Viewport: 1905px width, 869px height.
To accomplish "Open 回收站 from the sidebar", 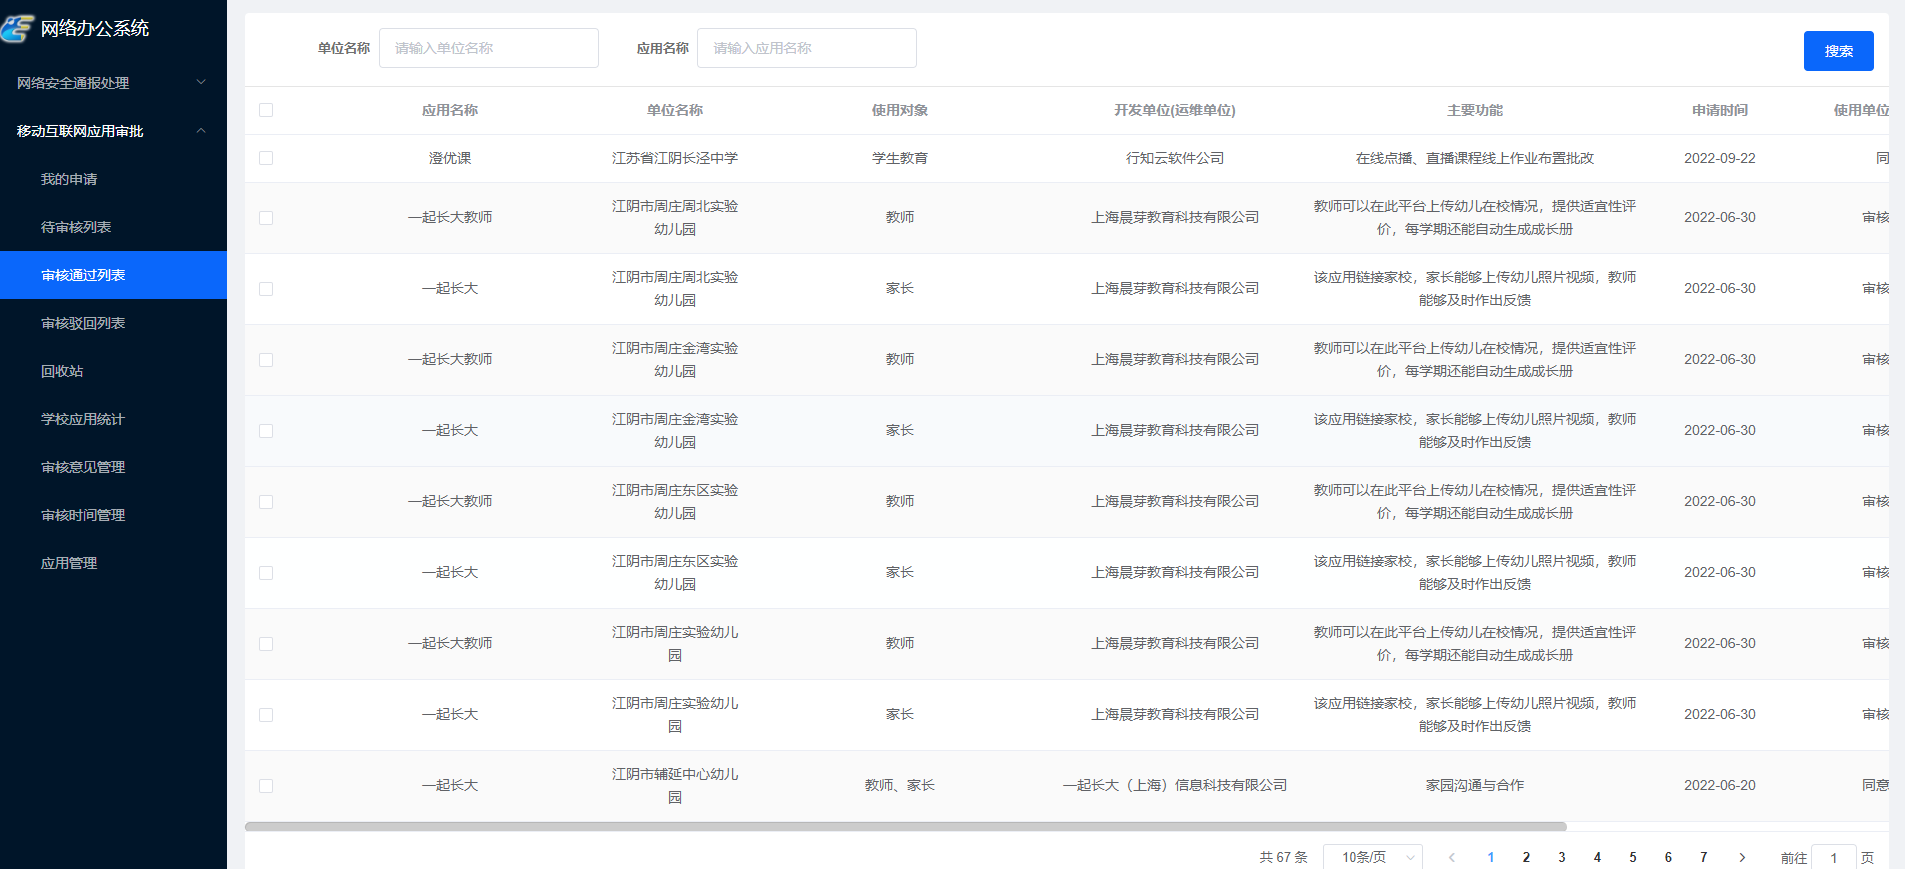I will pos(62,371).
